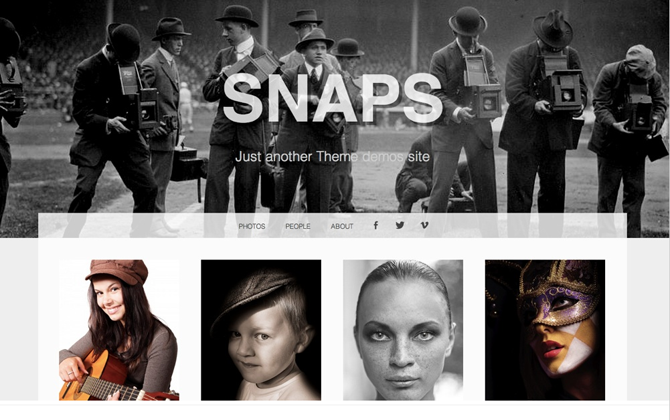This screenshot has height=420, width=670.
Task: Open the Twitter bird icon link
Action: pos(400,225)
